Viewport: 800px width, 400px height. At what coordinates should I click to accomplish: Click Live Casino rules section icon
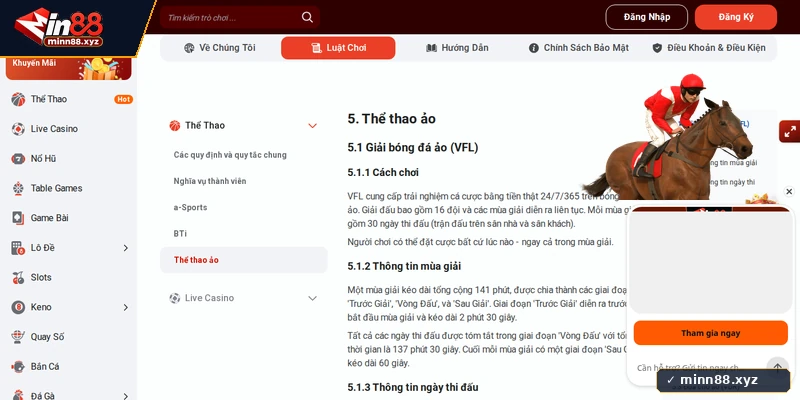pyautogui.click(x=175, y=298)
